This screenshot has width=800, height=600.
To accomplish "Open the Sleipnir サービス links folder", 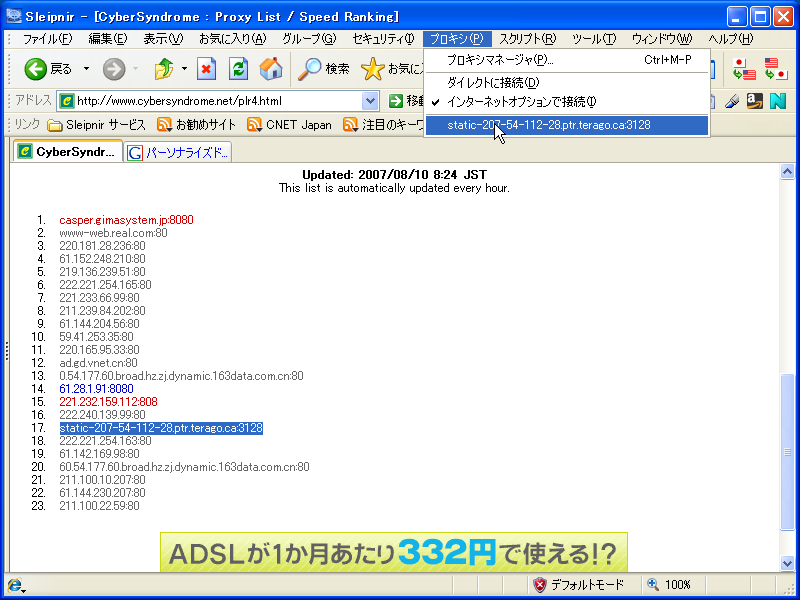I will [96, 125].
